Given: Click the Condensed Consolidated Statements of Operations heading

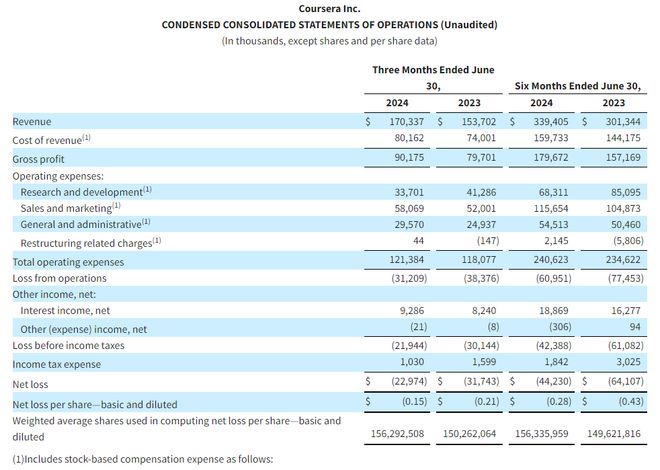Looking at the screenshot, I should 329,24.
